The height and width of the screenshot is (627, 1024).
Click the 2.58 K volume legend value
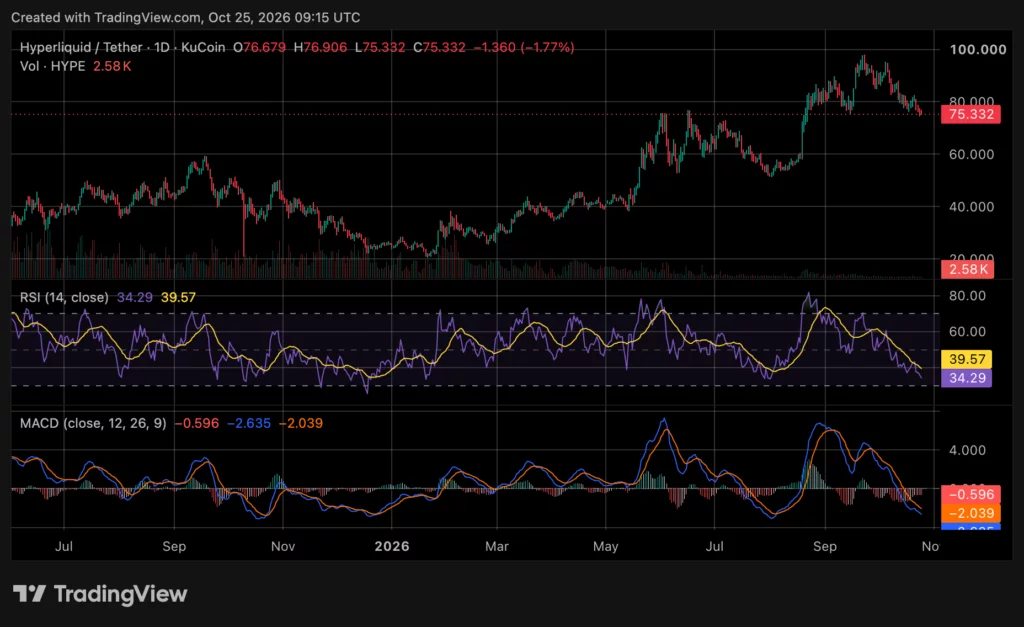point(112,66)
